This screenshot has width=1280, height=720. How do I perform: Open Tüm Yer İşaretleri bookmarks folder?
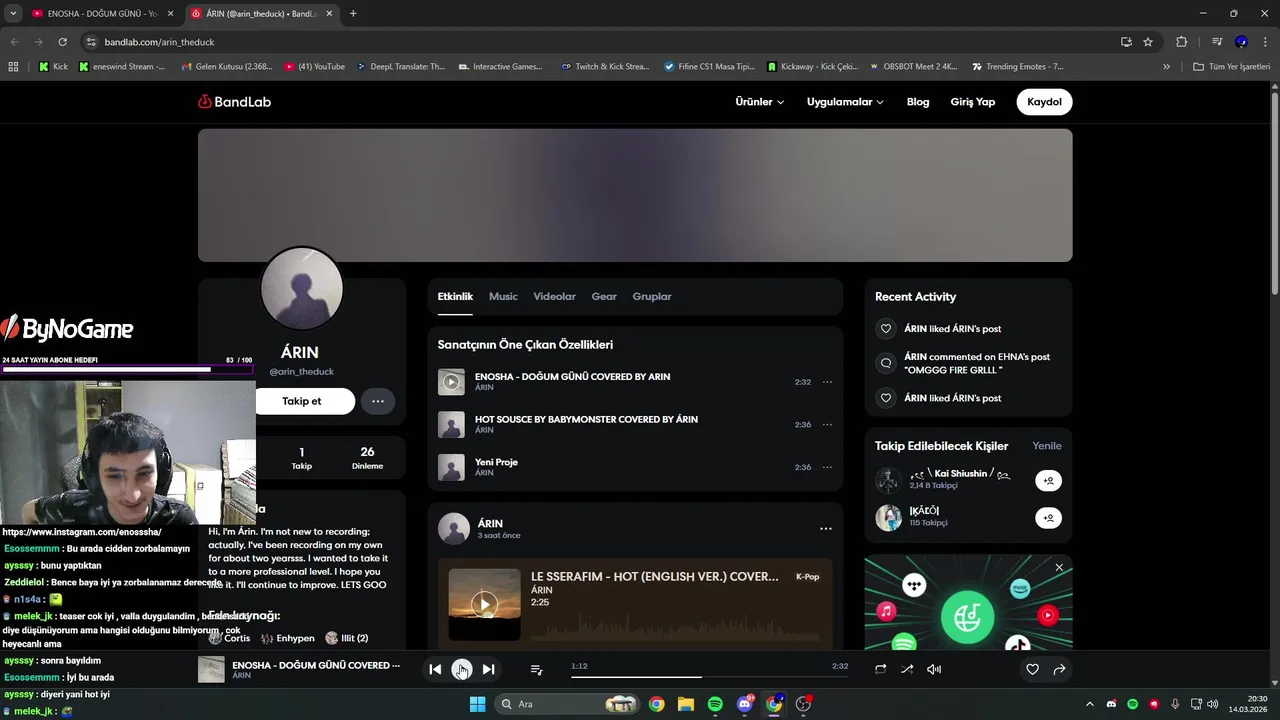click(x=1231, y=67)
